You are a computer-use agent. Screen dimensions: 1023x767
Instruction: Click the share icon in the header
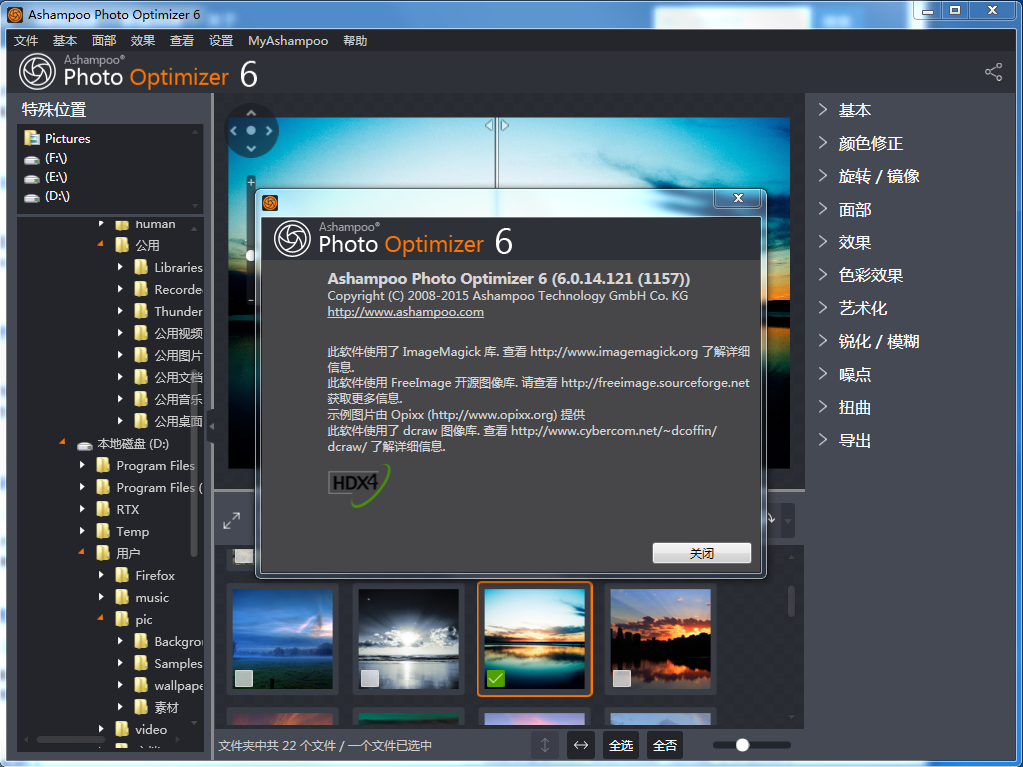click(993, 72)
